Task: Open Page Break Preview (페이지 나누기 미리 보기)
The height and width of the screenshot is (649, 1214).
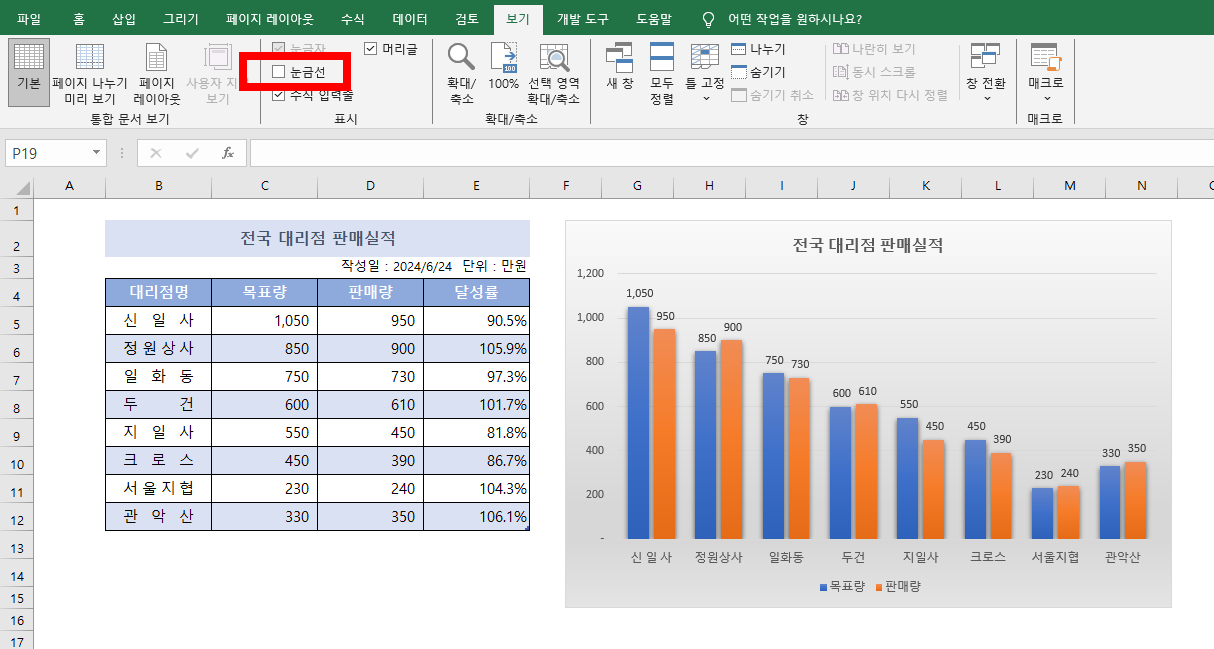Action: (x=90, y=72)
